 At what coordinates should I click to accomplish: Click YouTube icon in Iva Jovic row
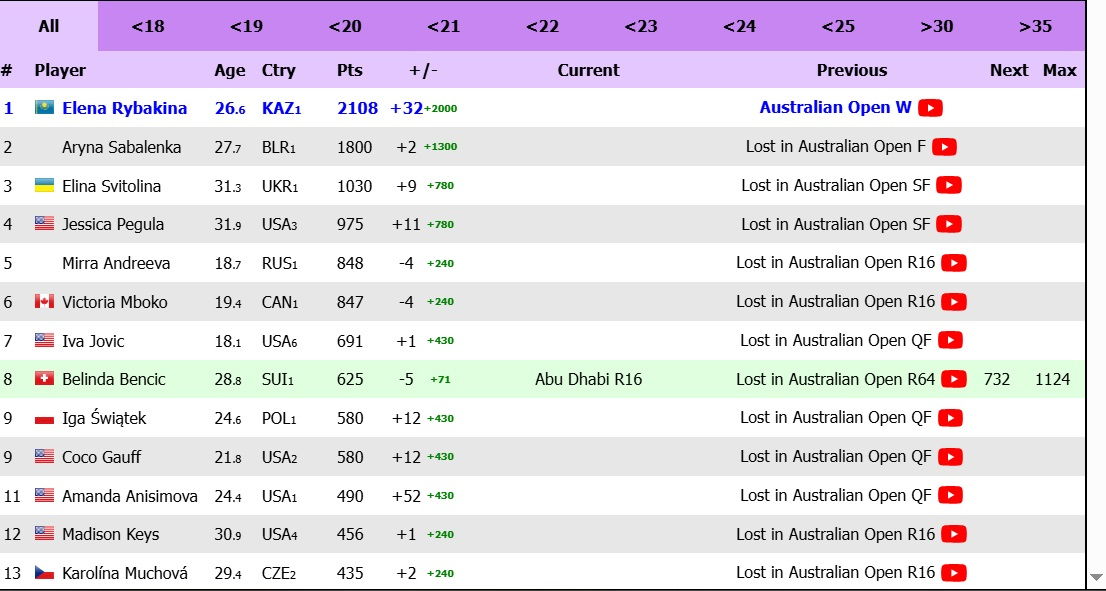950,341
